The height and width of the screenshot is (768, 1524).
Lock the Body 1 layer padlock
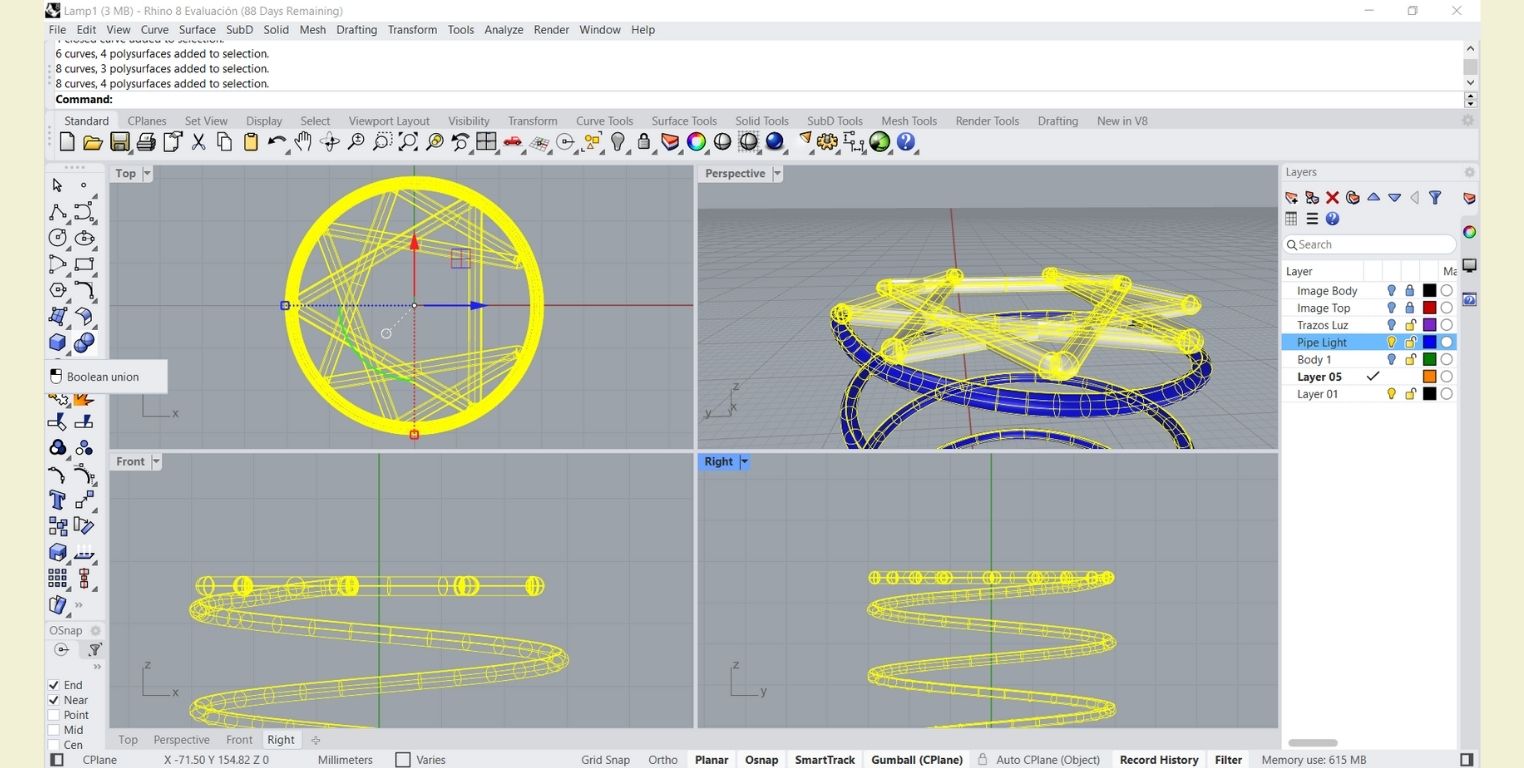coord(1410,359)
